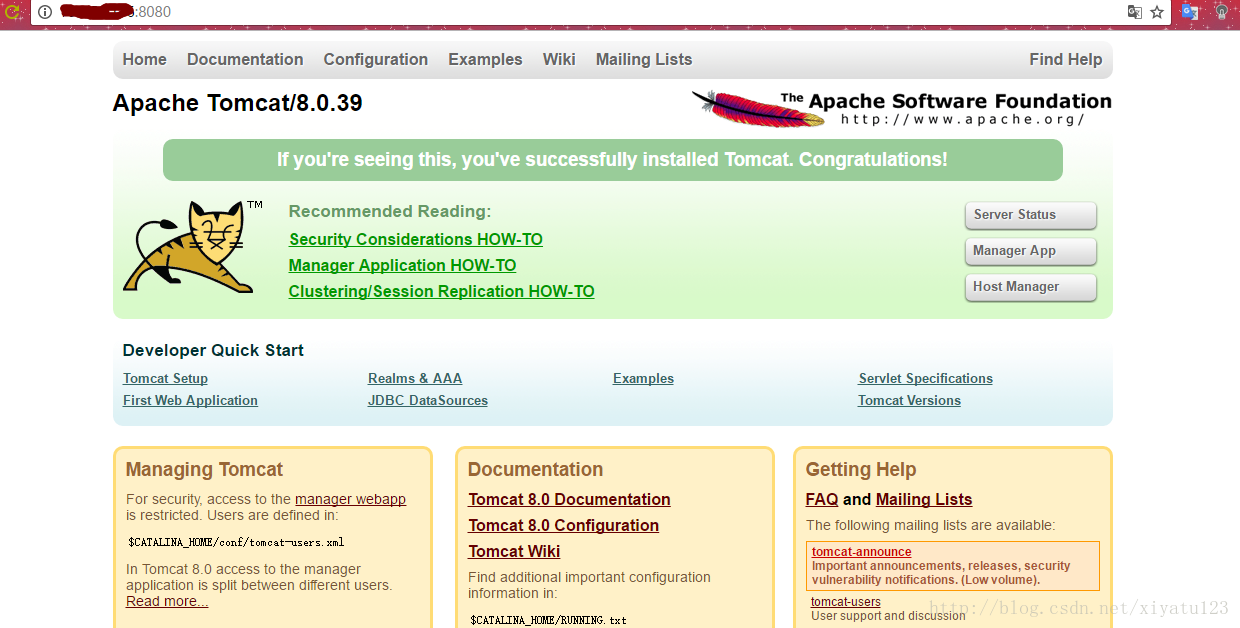This screenshot has height=628, width=1240.
Task: Click the browser reload icon
Action: click(x=13, y=12)
